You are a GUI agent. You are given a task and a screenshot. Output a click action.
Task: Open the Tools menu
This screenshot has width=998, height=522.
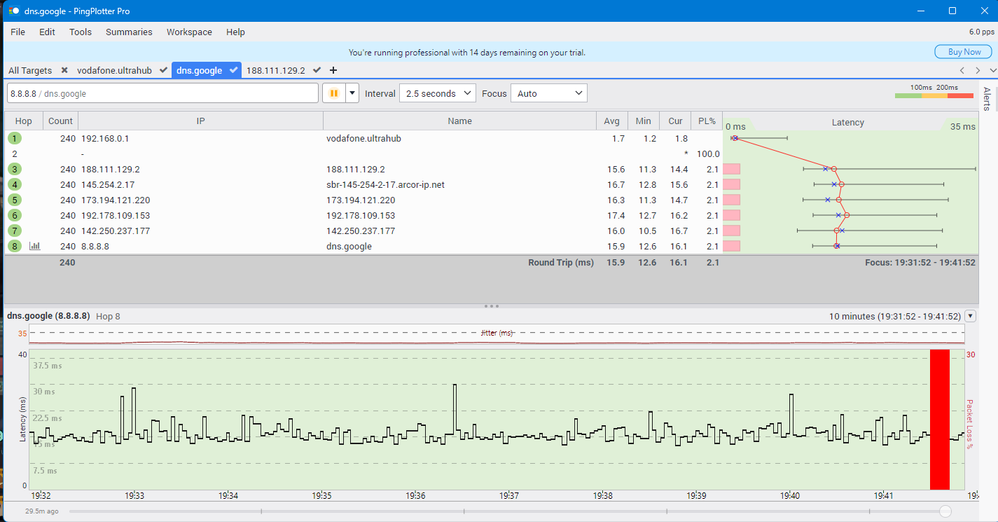click(80, 32)
